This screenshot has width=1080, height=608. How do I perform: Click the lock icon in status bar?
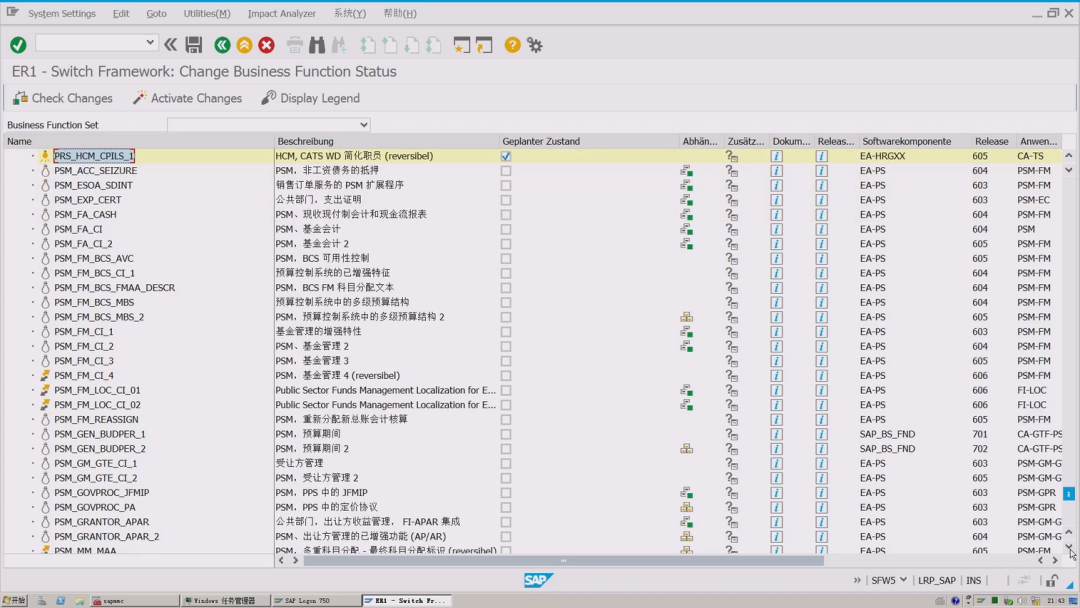(1052, 580)
